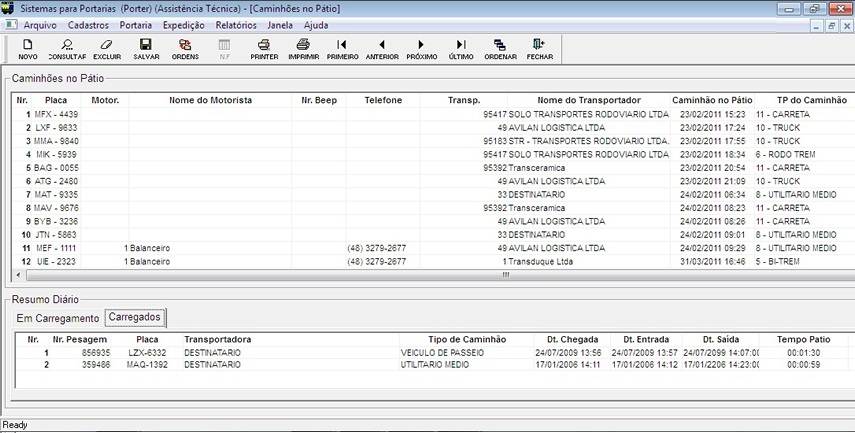Click the Printer toolbar icon
This screenshot has width=855, height=433.
(264, 49)
